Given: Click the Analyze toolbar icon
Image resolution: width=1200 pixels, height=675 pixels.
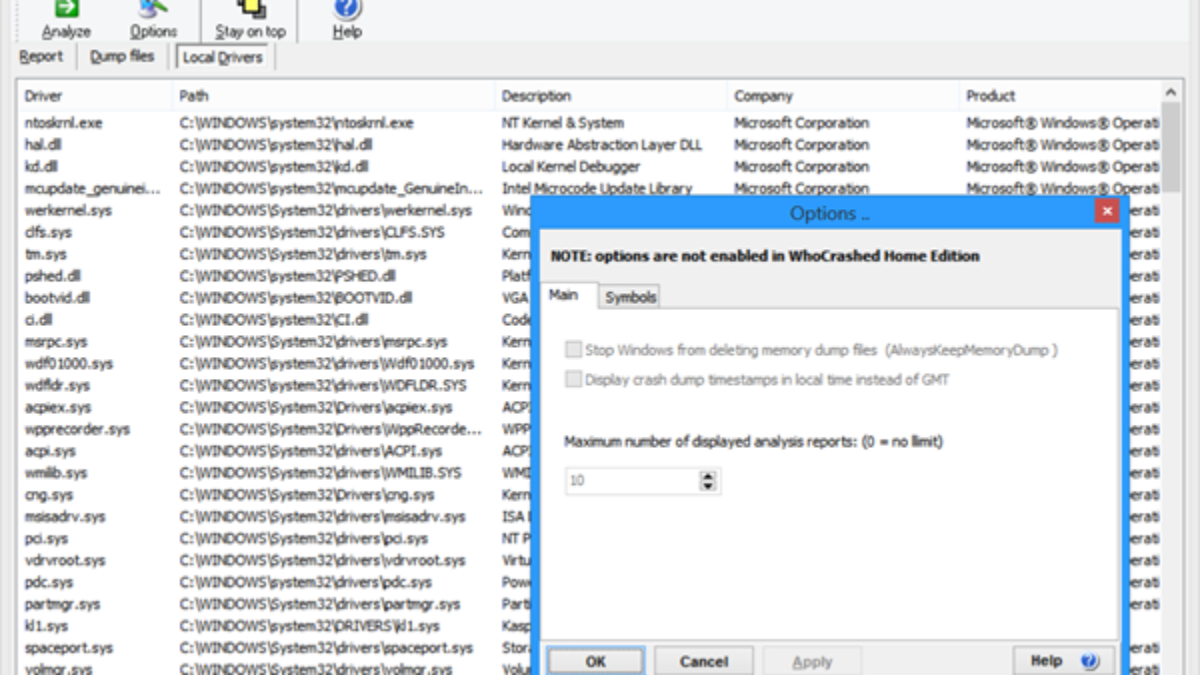Looking at the screenshot, I should [66, 18].
